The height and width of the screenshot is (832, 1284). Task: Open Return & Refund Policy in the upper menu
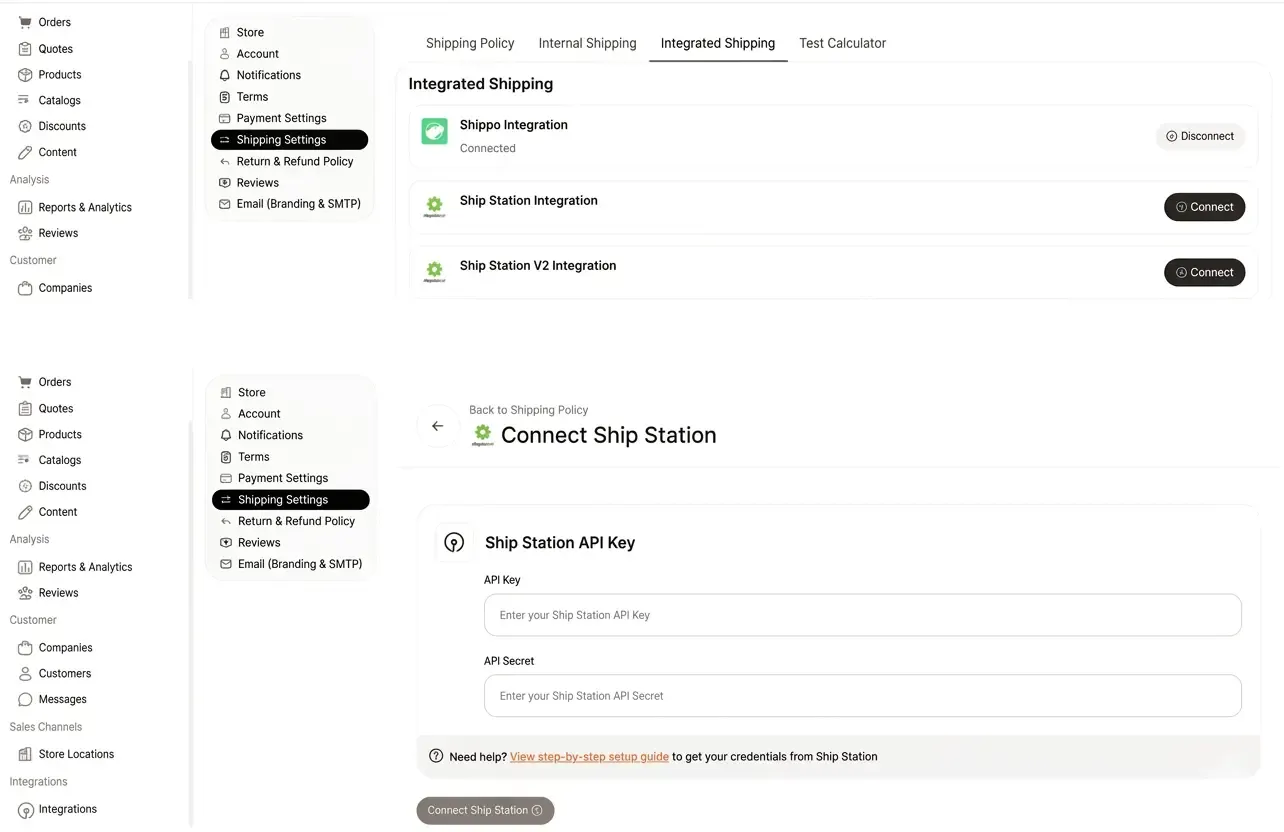[x=286, y=161]
